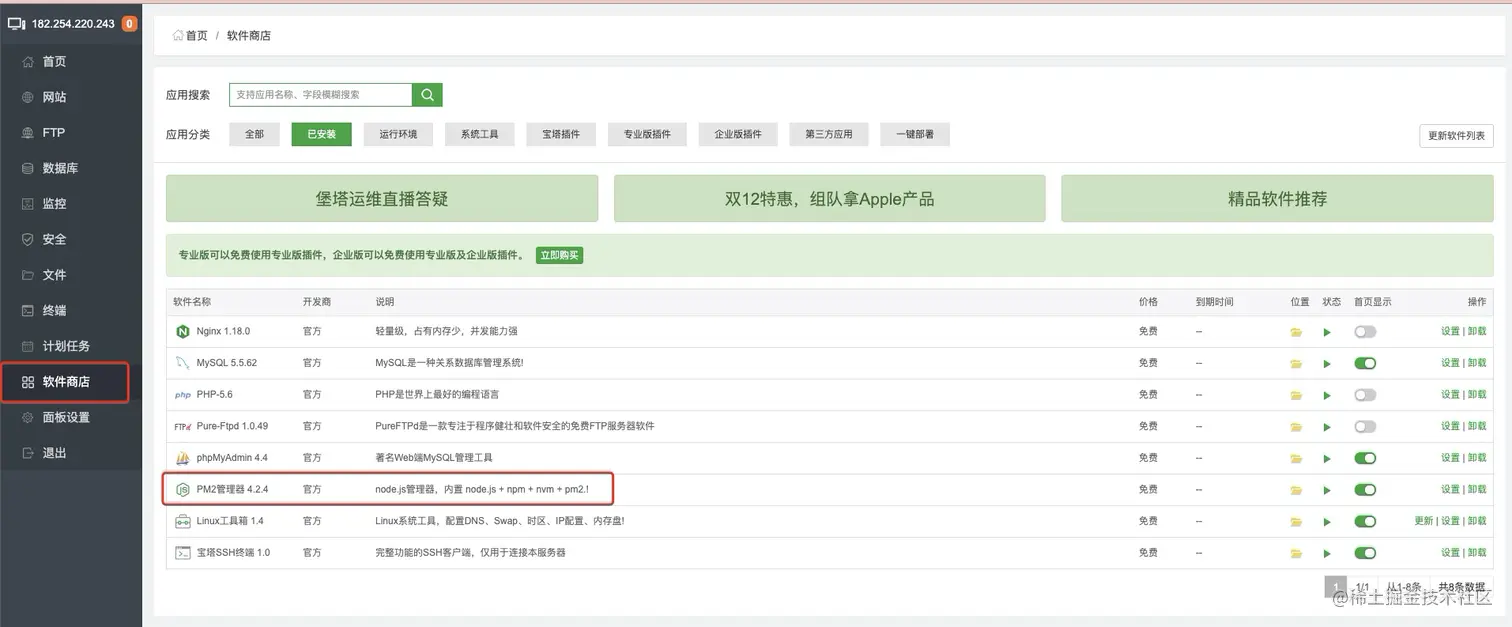Click the PM2管理器 node.js icon
Image resolution: width=1512 pixels, height=627 pixels.
(x=182, y=490)
